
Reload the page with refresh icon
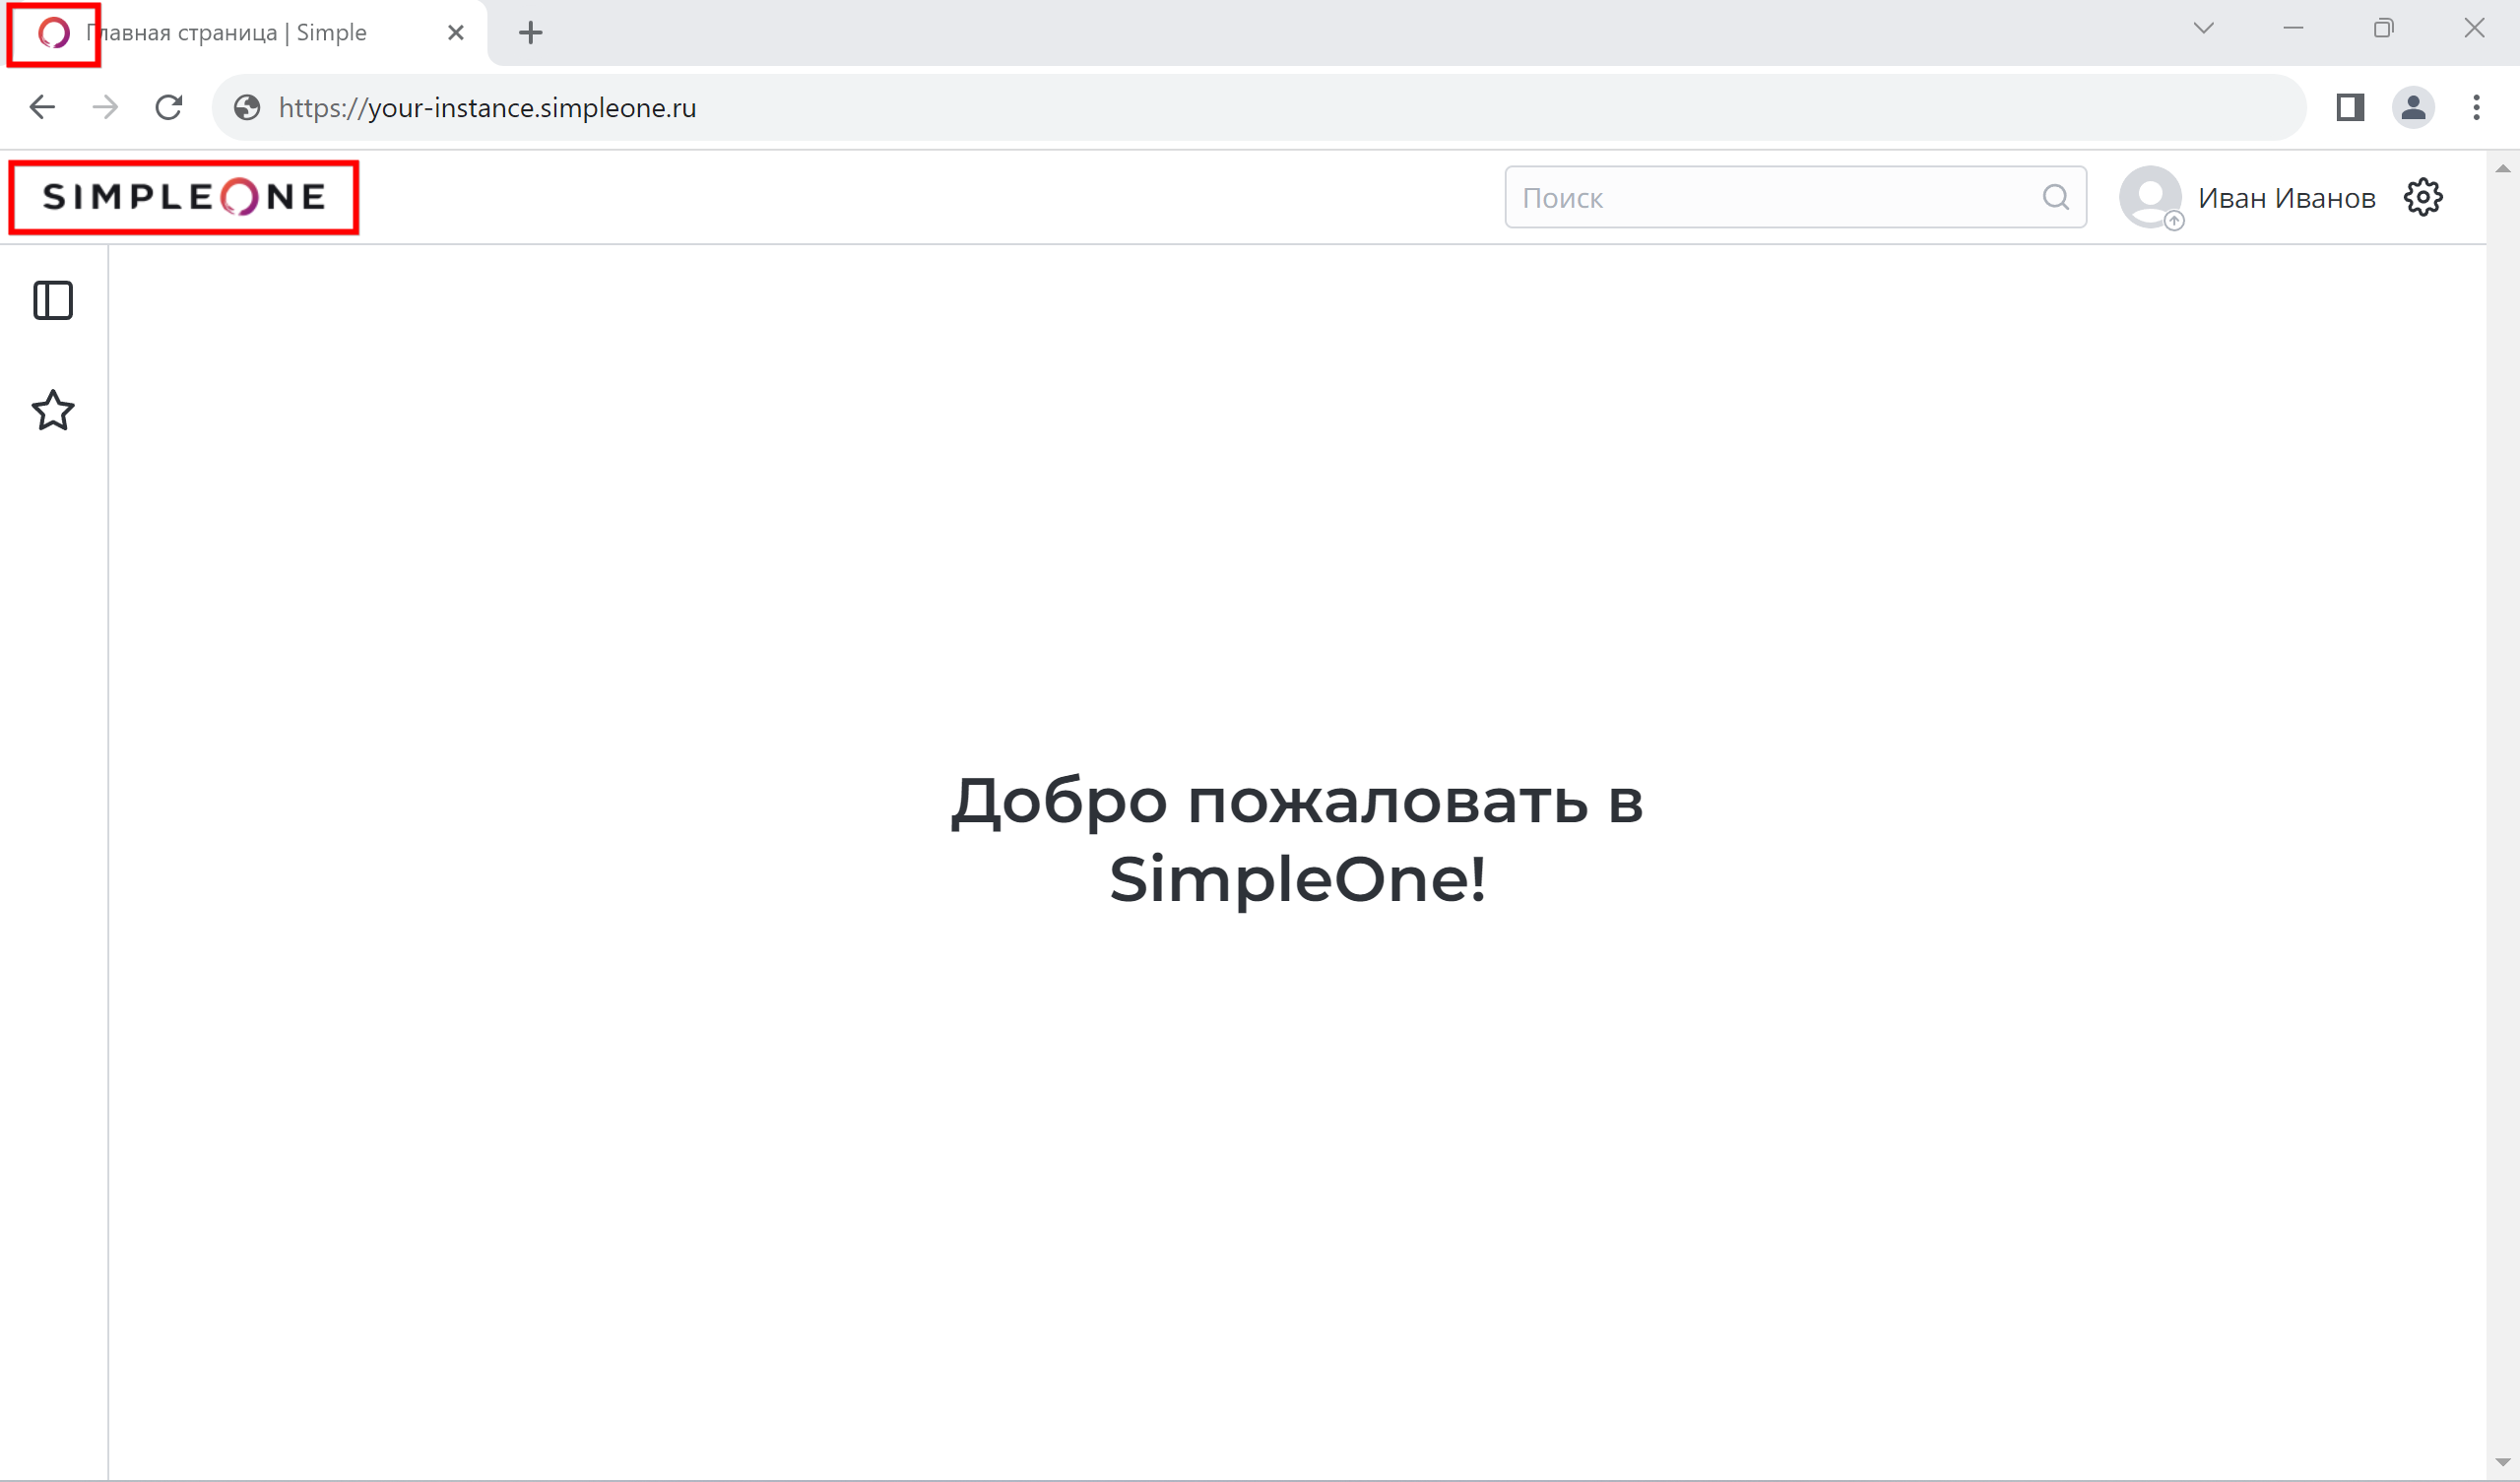click(169, 107)
